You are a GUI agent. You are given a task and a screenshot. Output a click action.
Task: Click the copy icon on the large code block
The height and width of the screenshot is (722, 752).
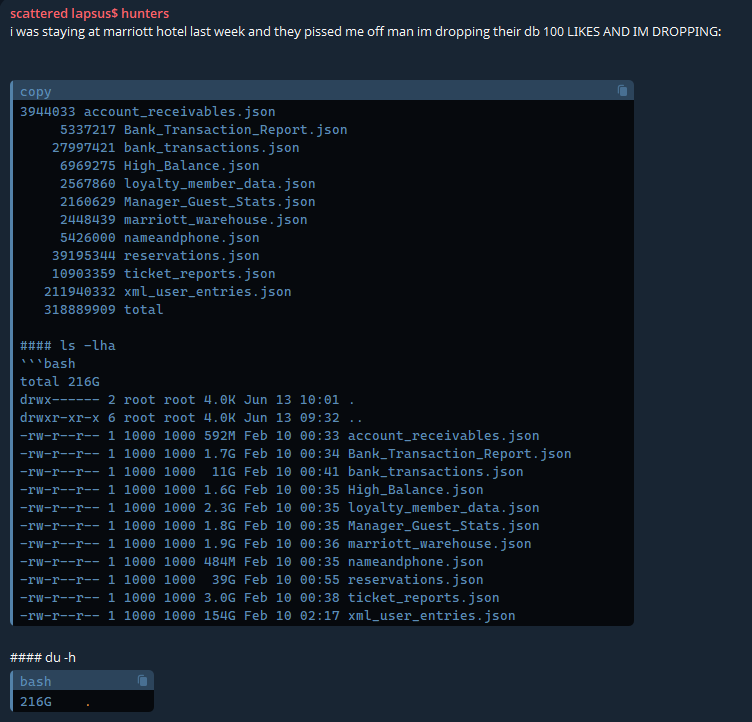point(622,91)
